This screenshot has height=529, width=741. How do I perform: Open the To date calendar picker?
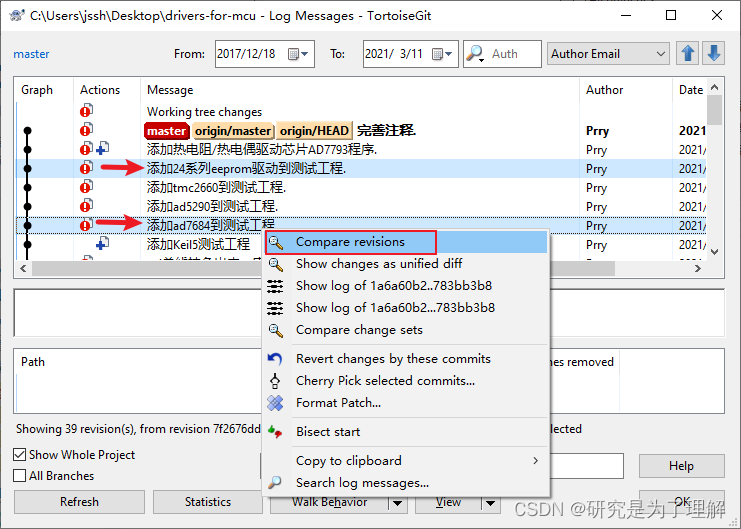442,54
